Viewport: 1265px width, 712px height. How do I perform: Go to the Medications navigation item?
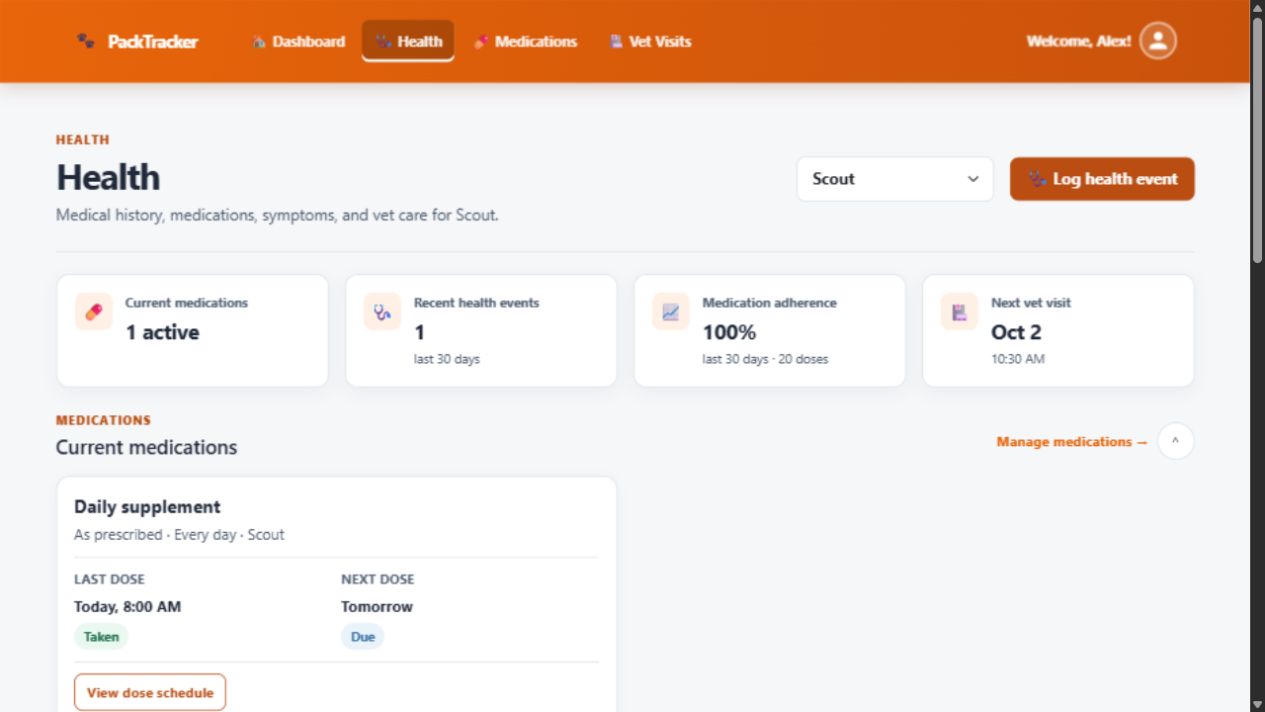[x=525, y=41]
